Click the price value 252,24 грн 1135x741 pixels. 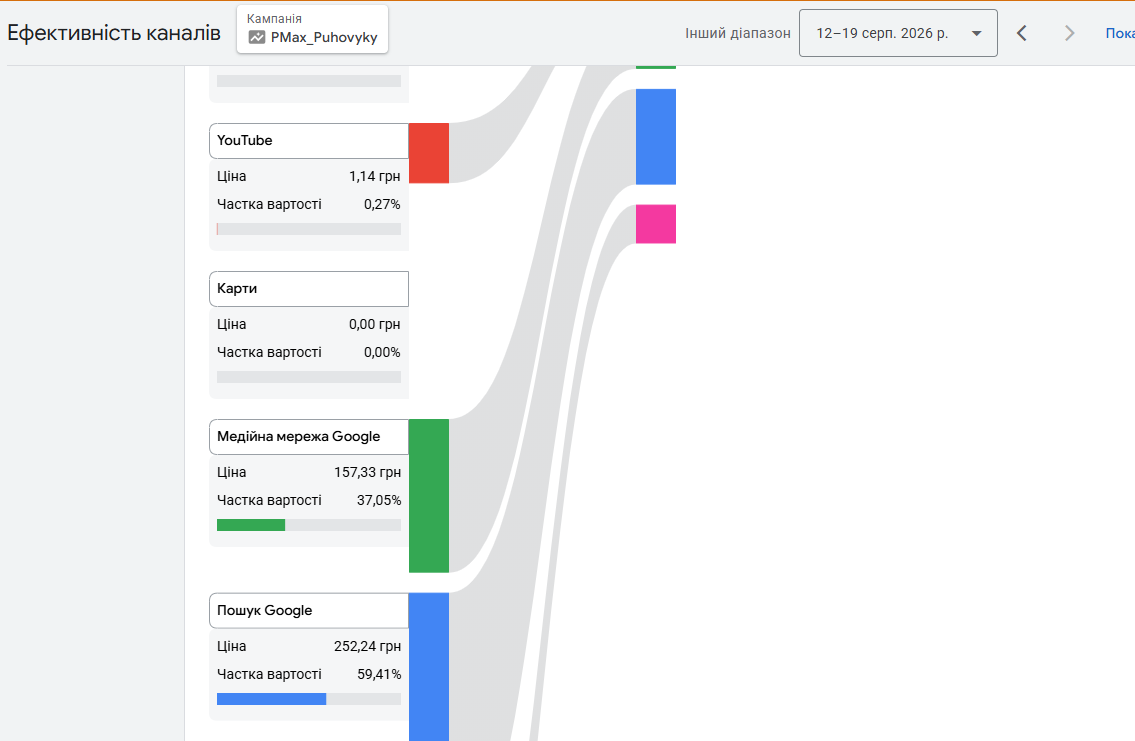pos(367,646)
